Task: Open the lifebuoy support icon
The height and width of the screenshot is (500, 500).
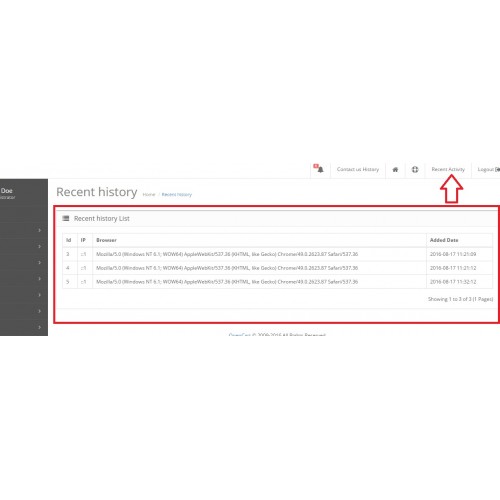Action: (415, 170)
